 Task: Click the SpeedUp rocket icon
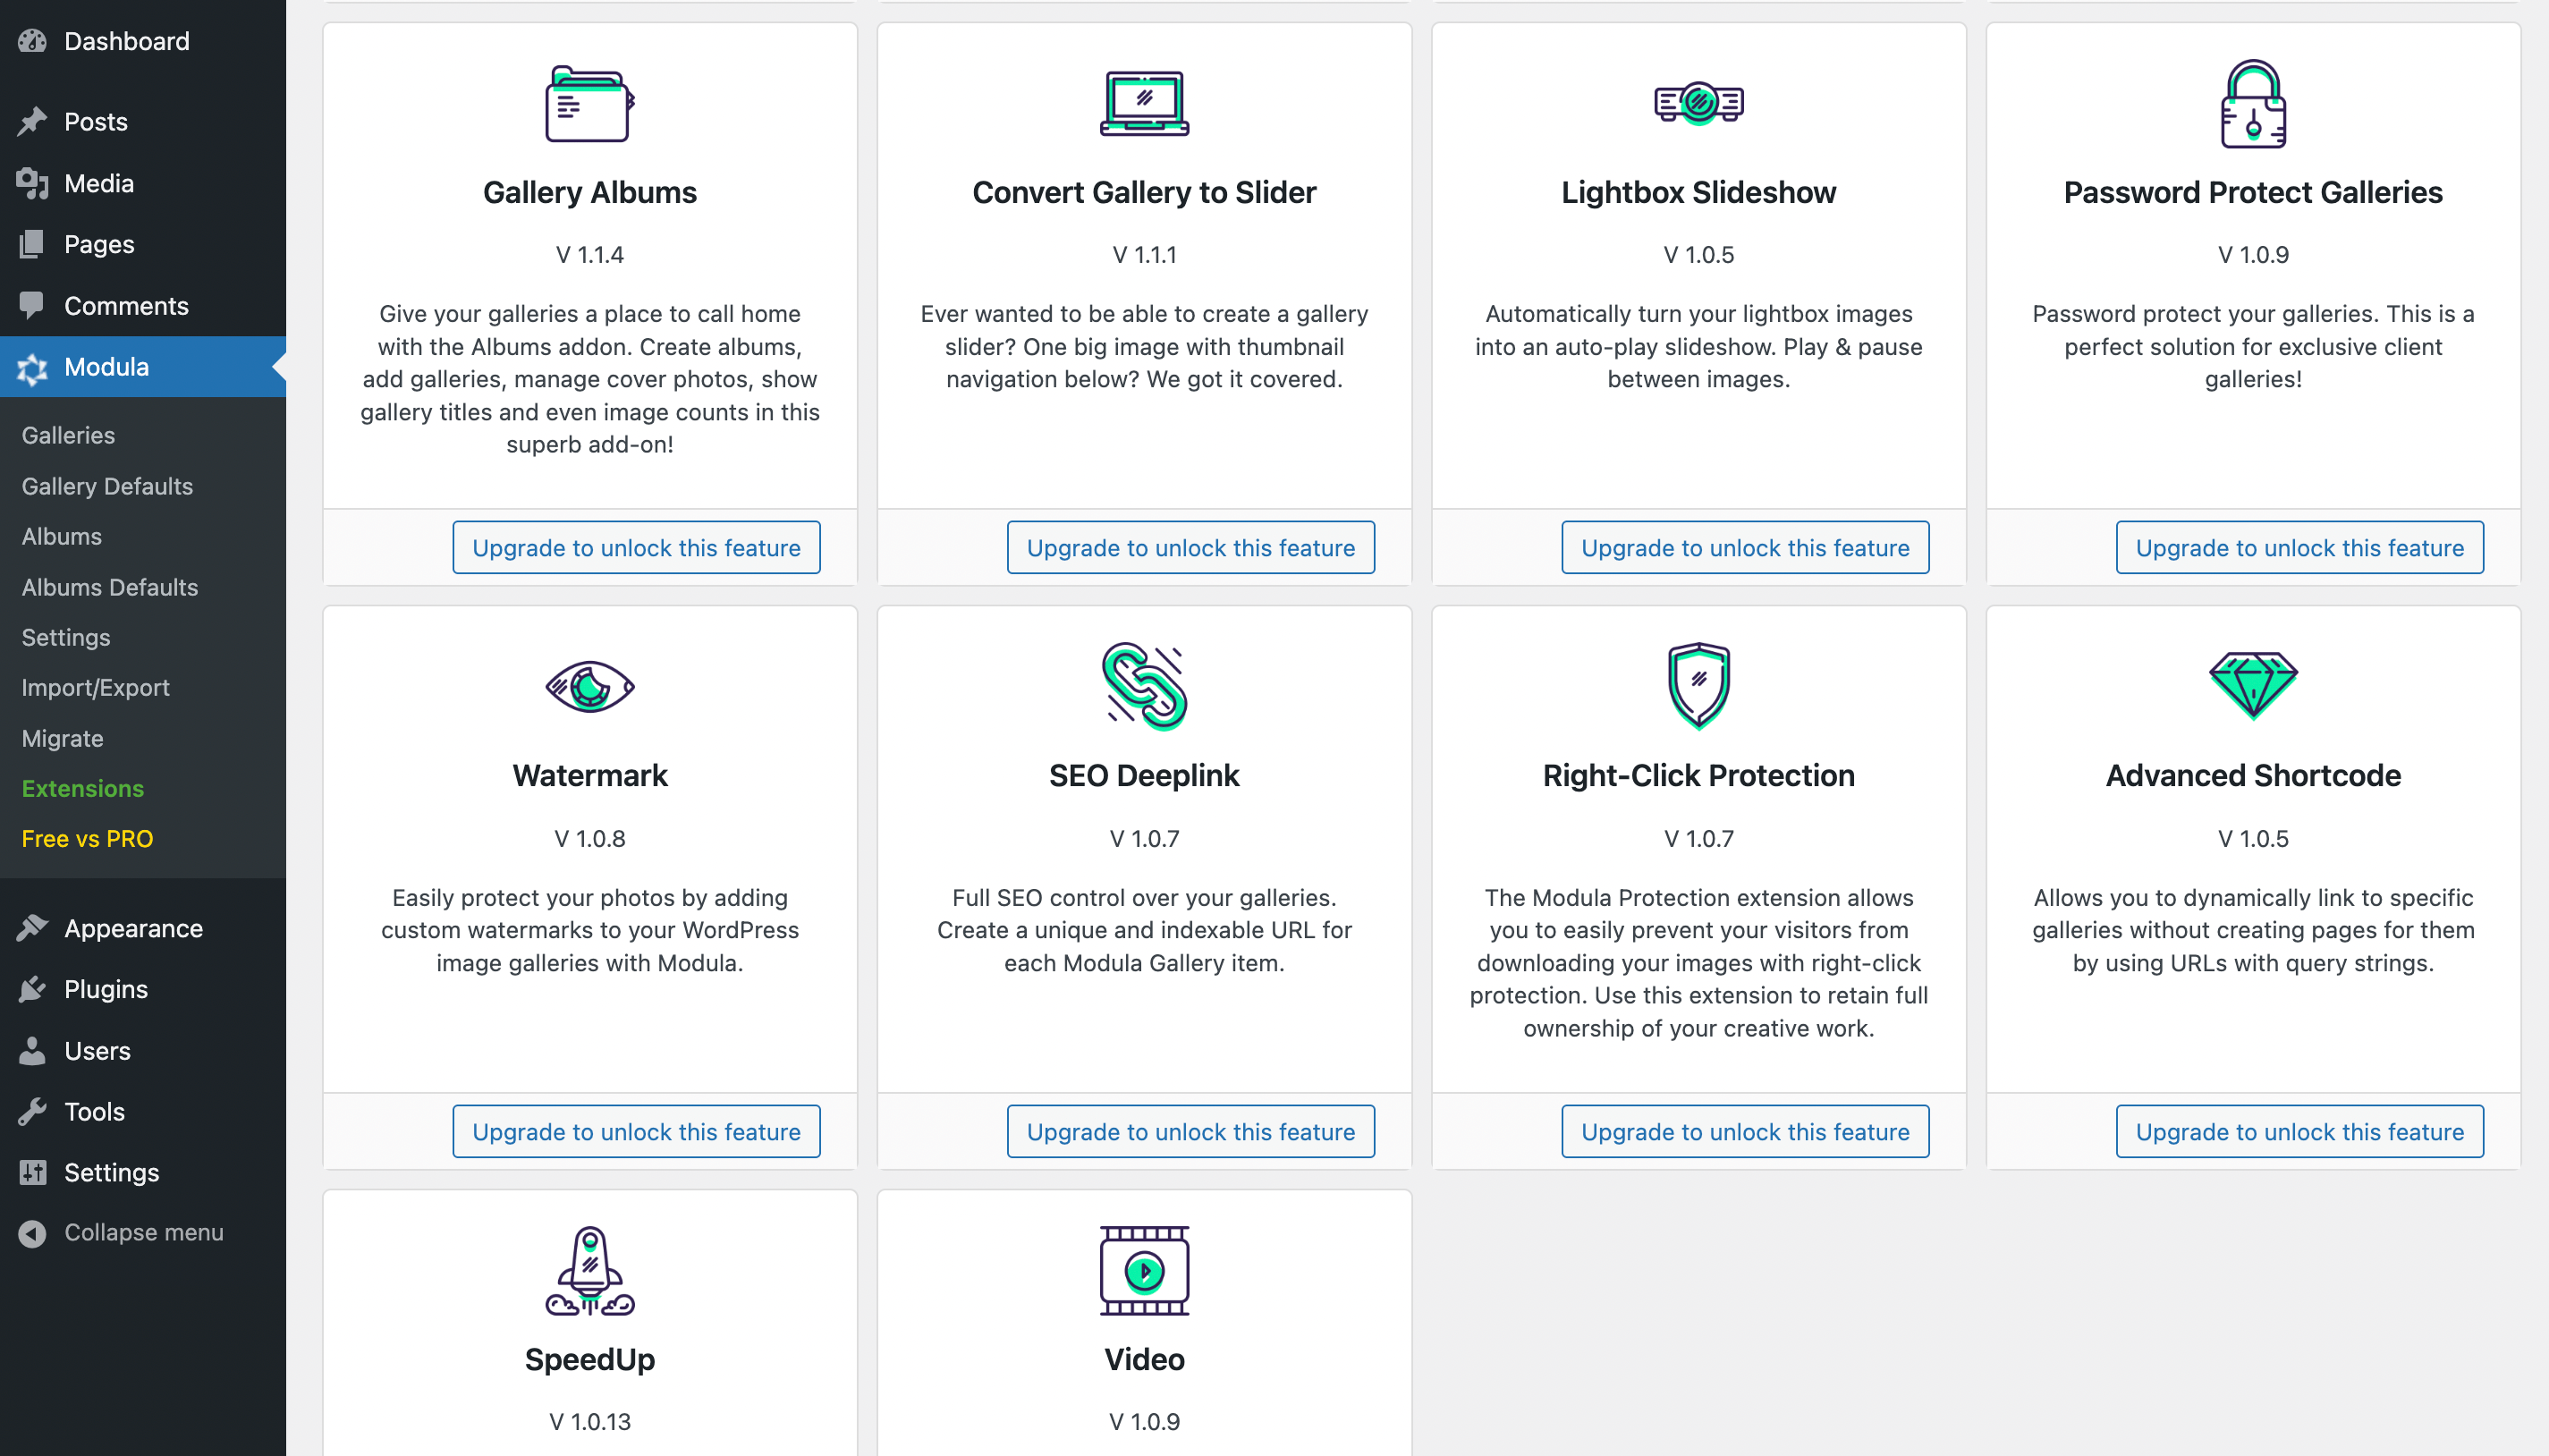(x=589, y=1270)
